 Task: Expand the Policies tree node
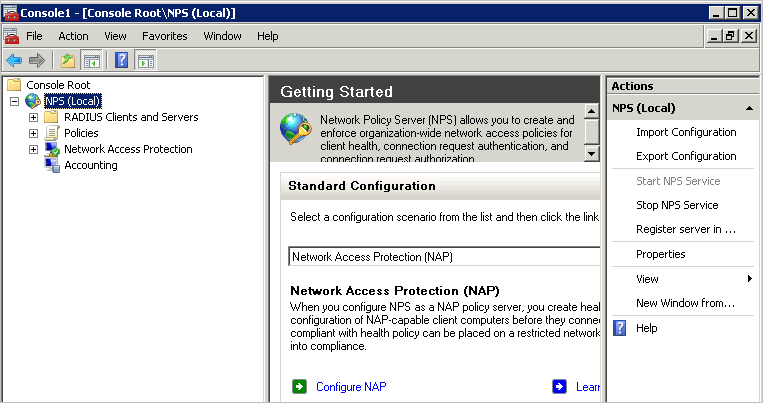click(x=33, y=133)
